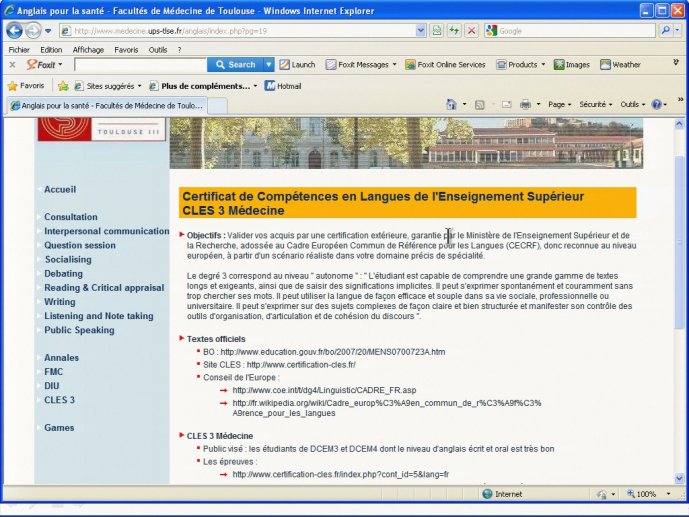The width and height of the screenshot is (689, 517).
Task: Stop loading with red X icon
Action: [x=471, y=31]
